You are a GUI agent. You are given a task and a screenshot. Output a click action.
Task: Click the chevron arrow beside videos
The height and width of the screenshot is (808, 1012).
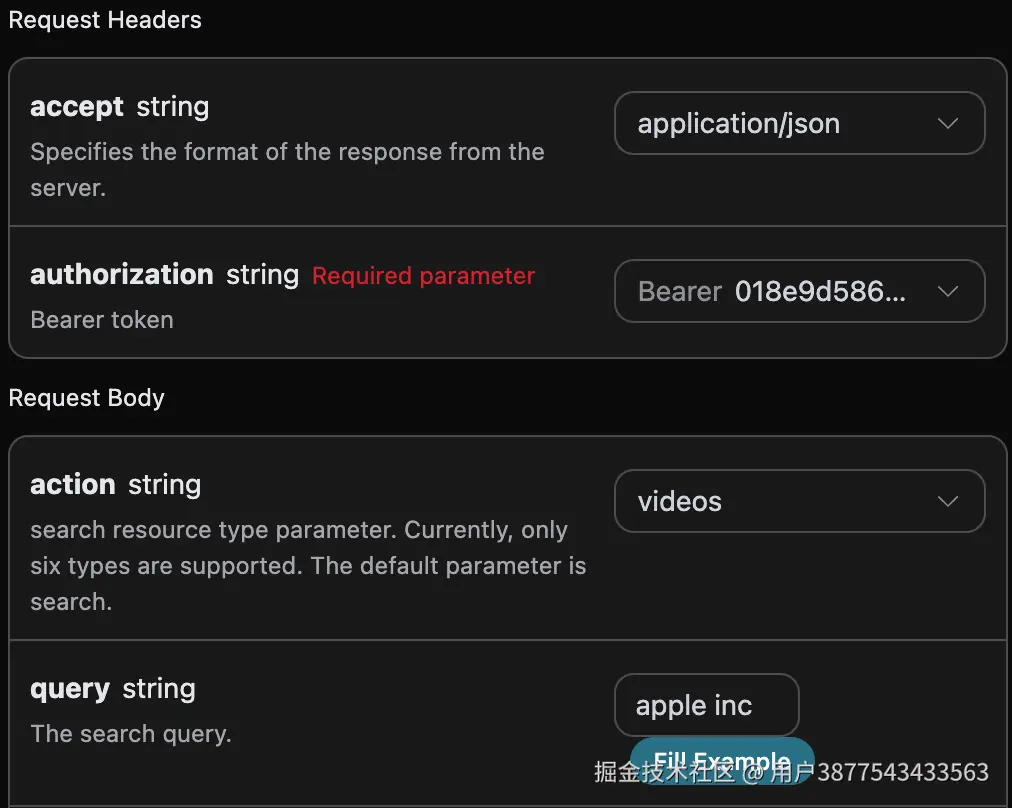click(x=947, y=502)
